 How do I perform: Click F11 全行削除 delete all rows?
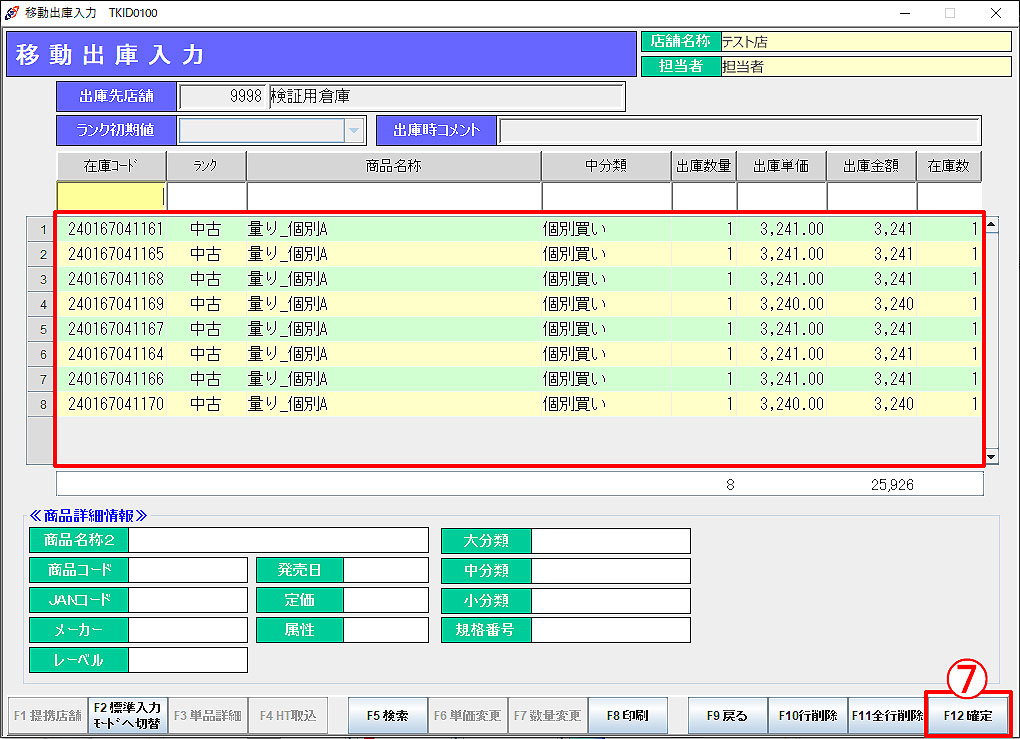pos(886,716)
